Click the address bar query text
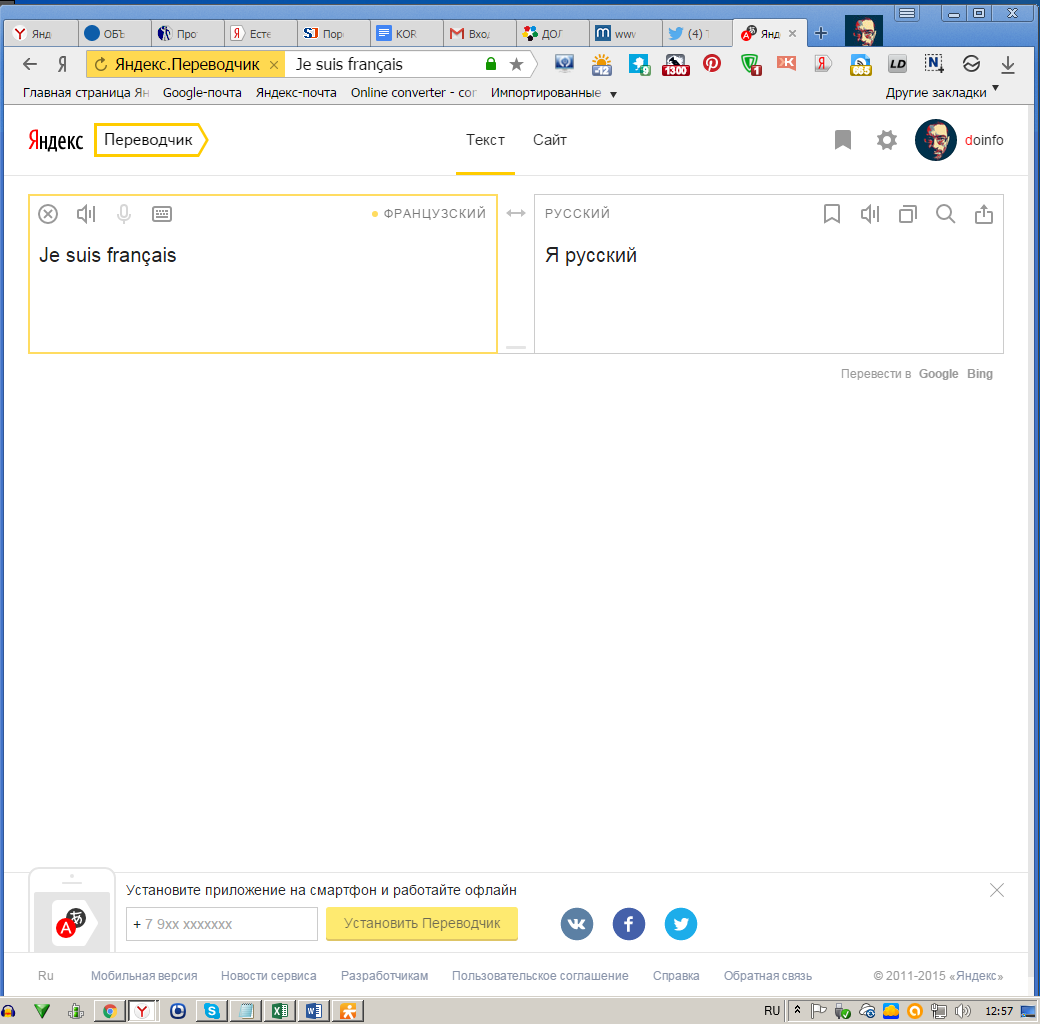 (349, 64)
